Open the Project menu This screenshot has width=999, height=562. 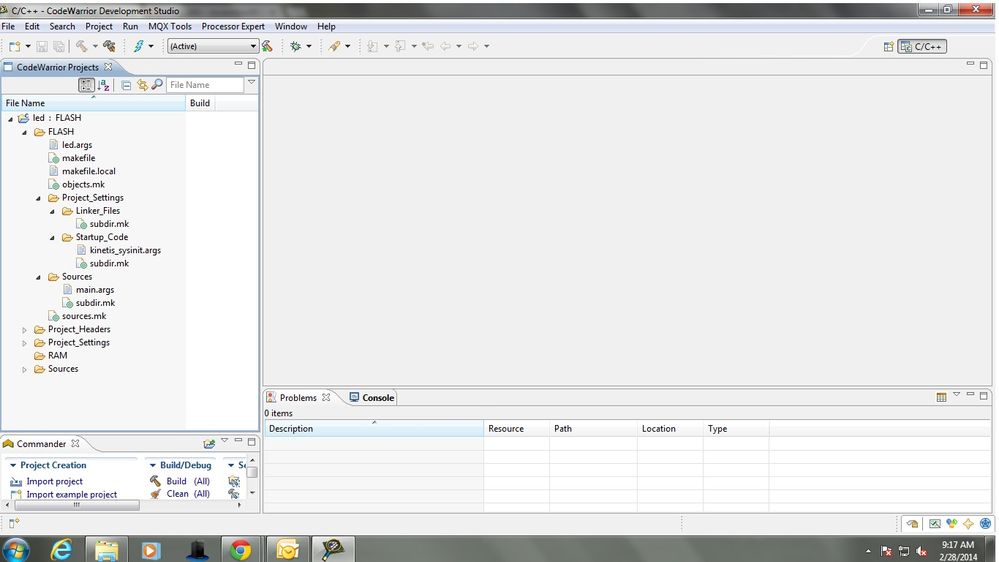click(x=99, y=26)
